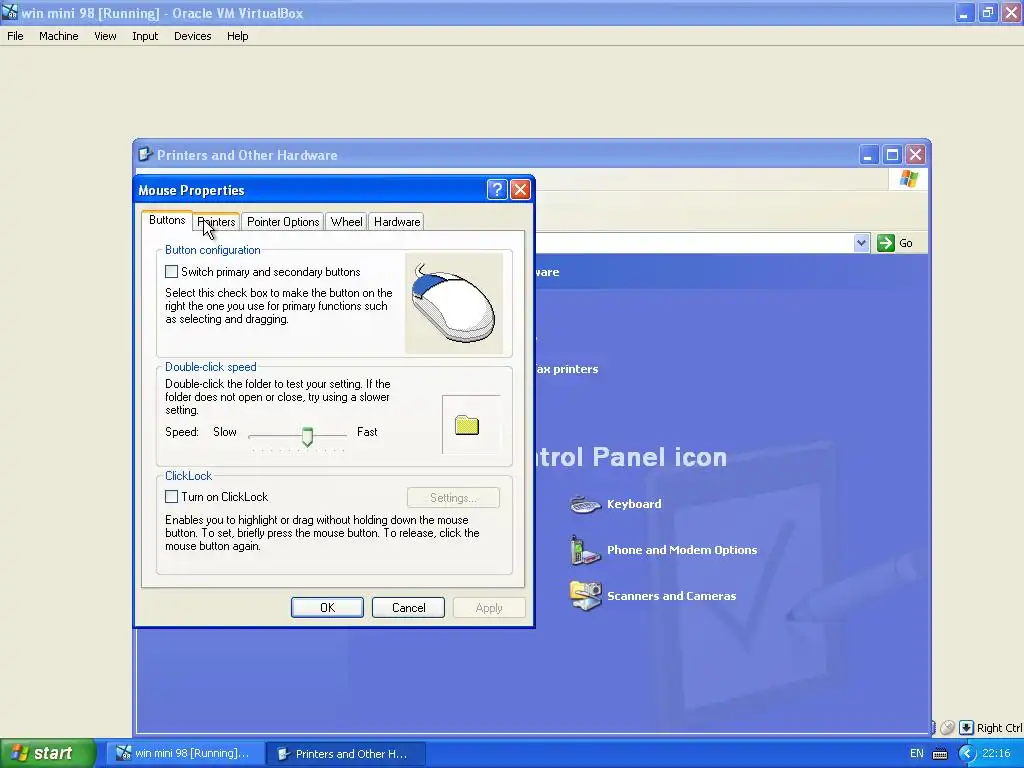
Task: Open the Pointer Options tab
Action: click(283, 222)
